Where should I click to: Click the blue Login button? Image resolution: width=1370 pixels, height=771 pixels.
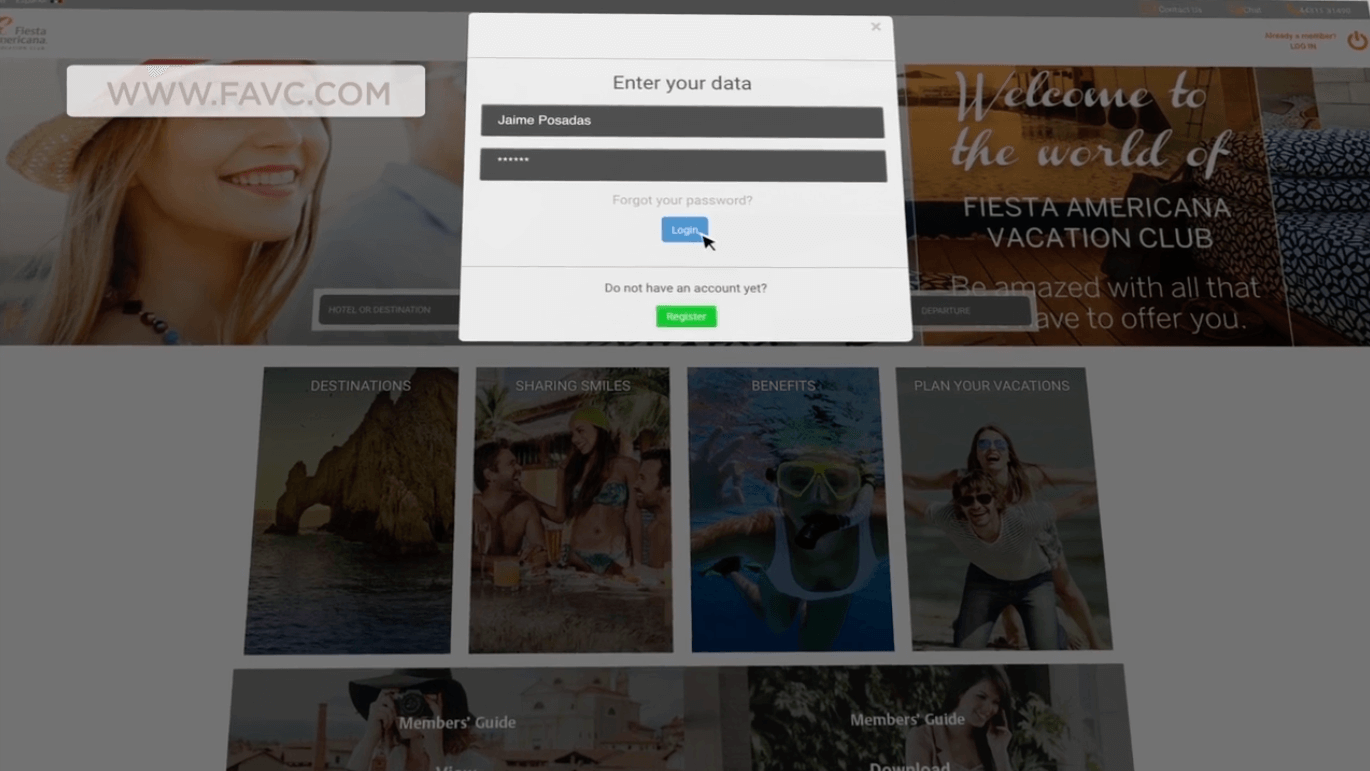click(x=685, y=230)
